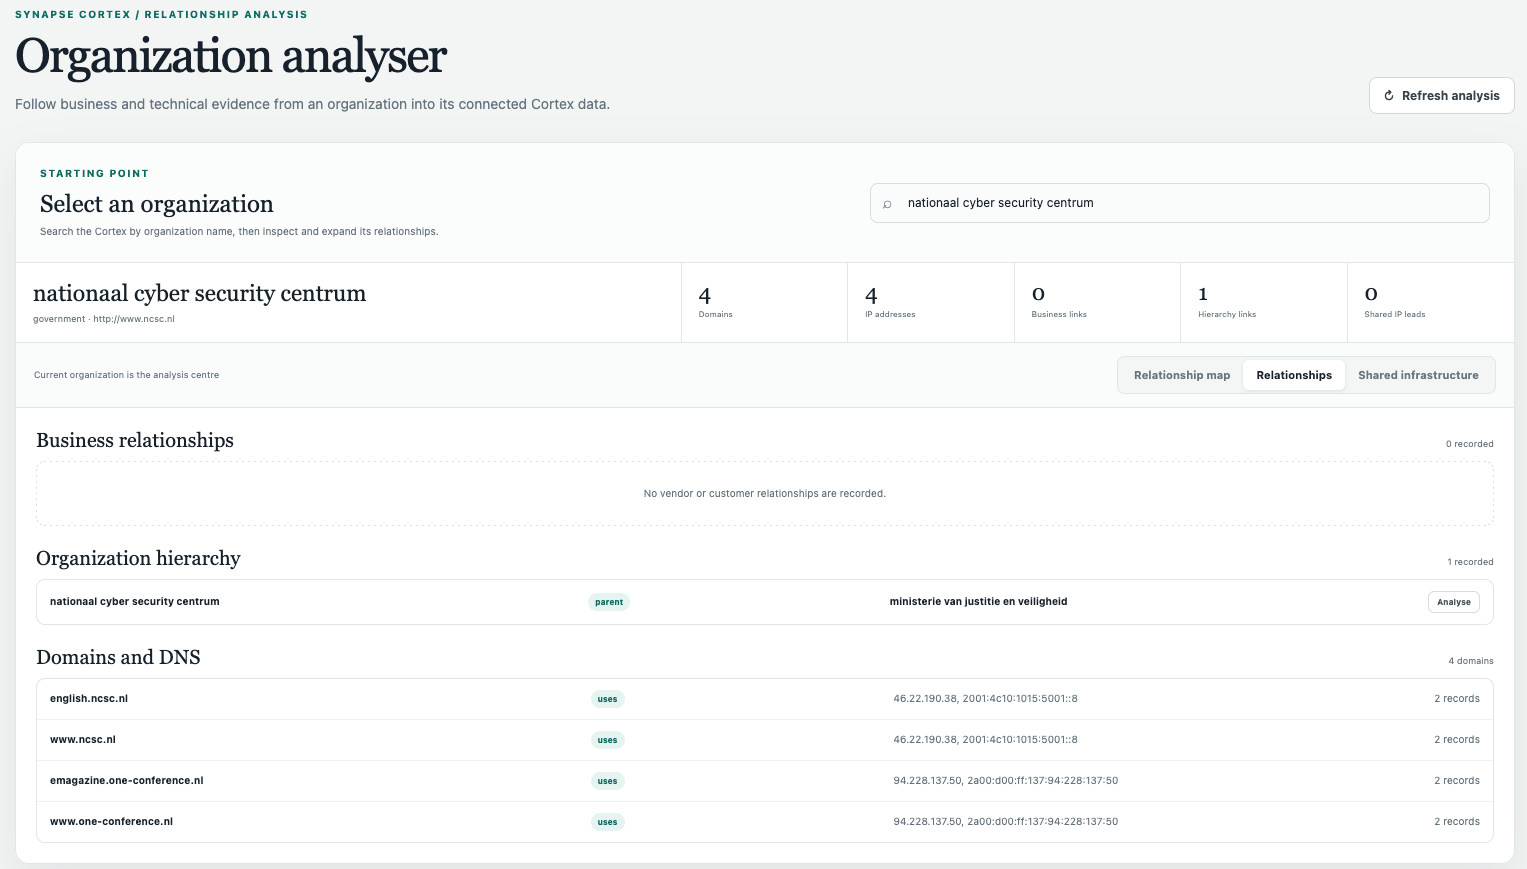Click the 'STARTING POINT' label
This screenshot has width=1527, height=869.
[x=94, y=173]
